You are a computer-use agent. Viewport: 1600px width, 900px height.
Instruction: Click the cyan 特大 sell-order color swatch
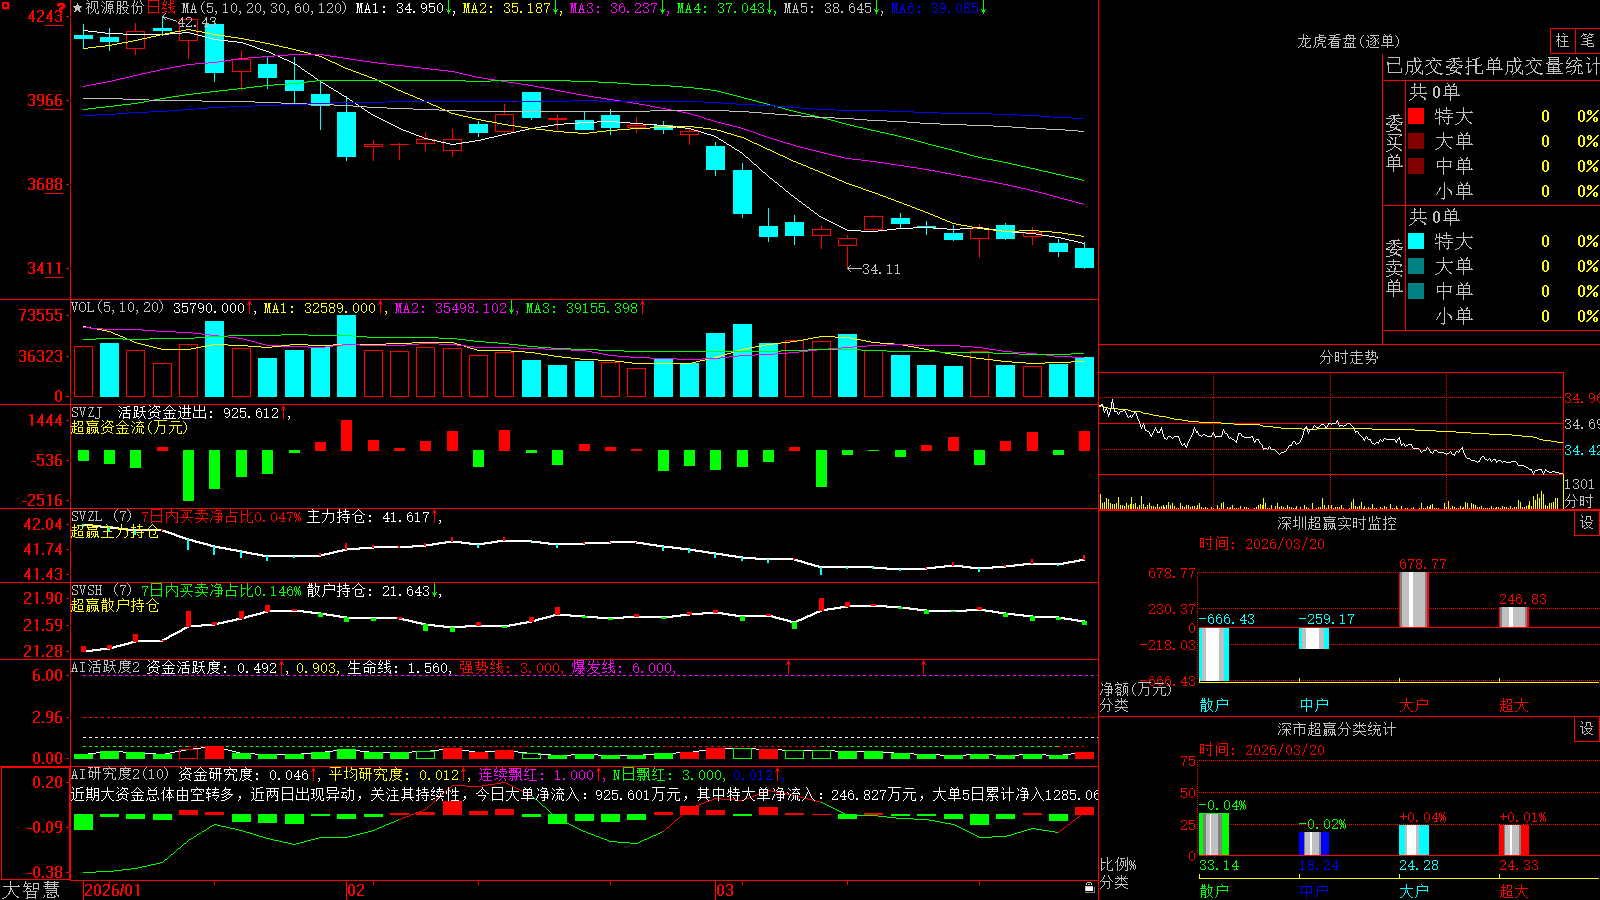[x=1416, y=241]
